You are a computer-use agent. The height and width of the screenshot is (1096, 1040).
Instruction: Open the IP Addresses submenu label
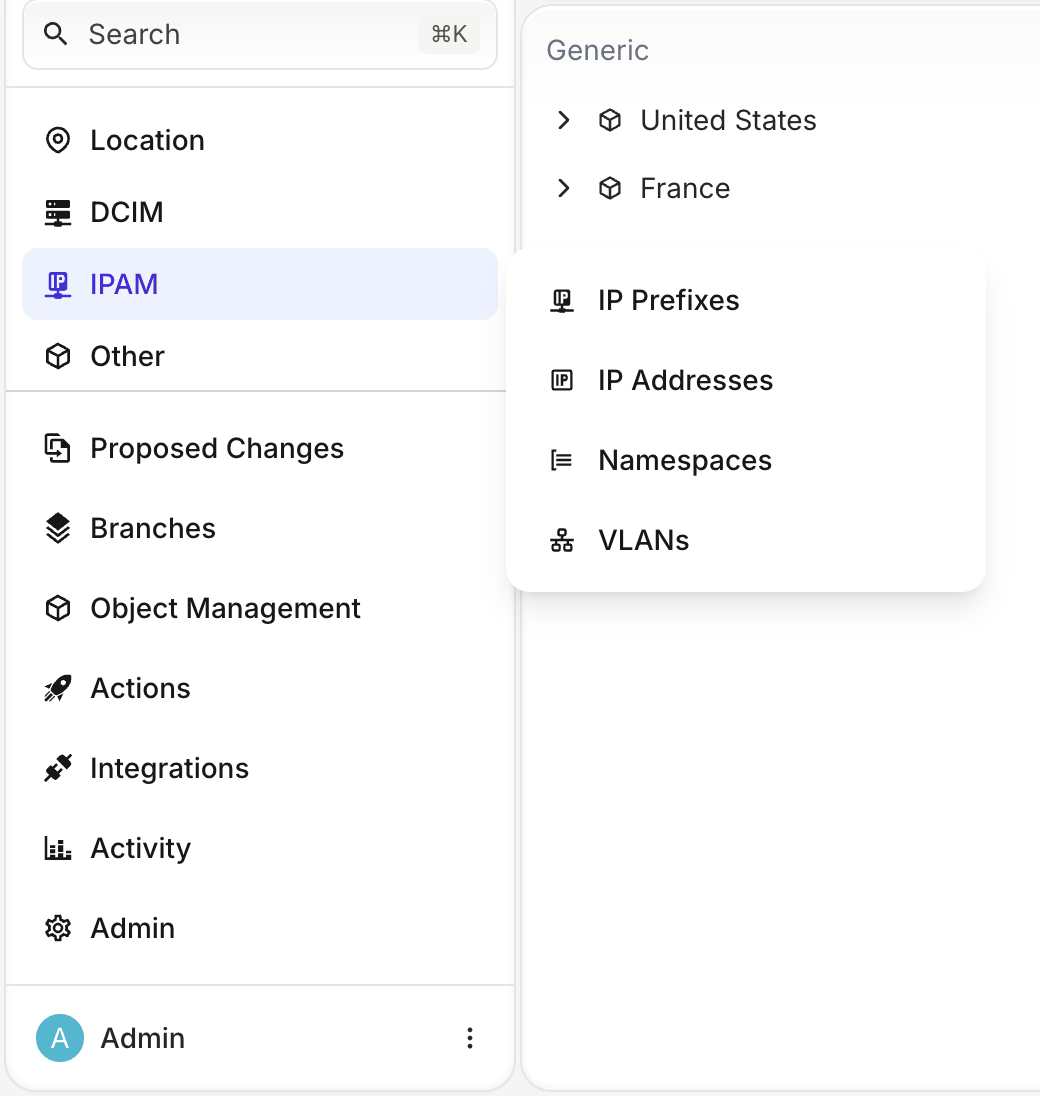point(686,380)
